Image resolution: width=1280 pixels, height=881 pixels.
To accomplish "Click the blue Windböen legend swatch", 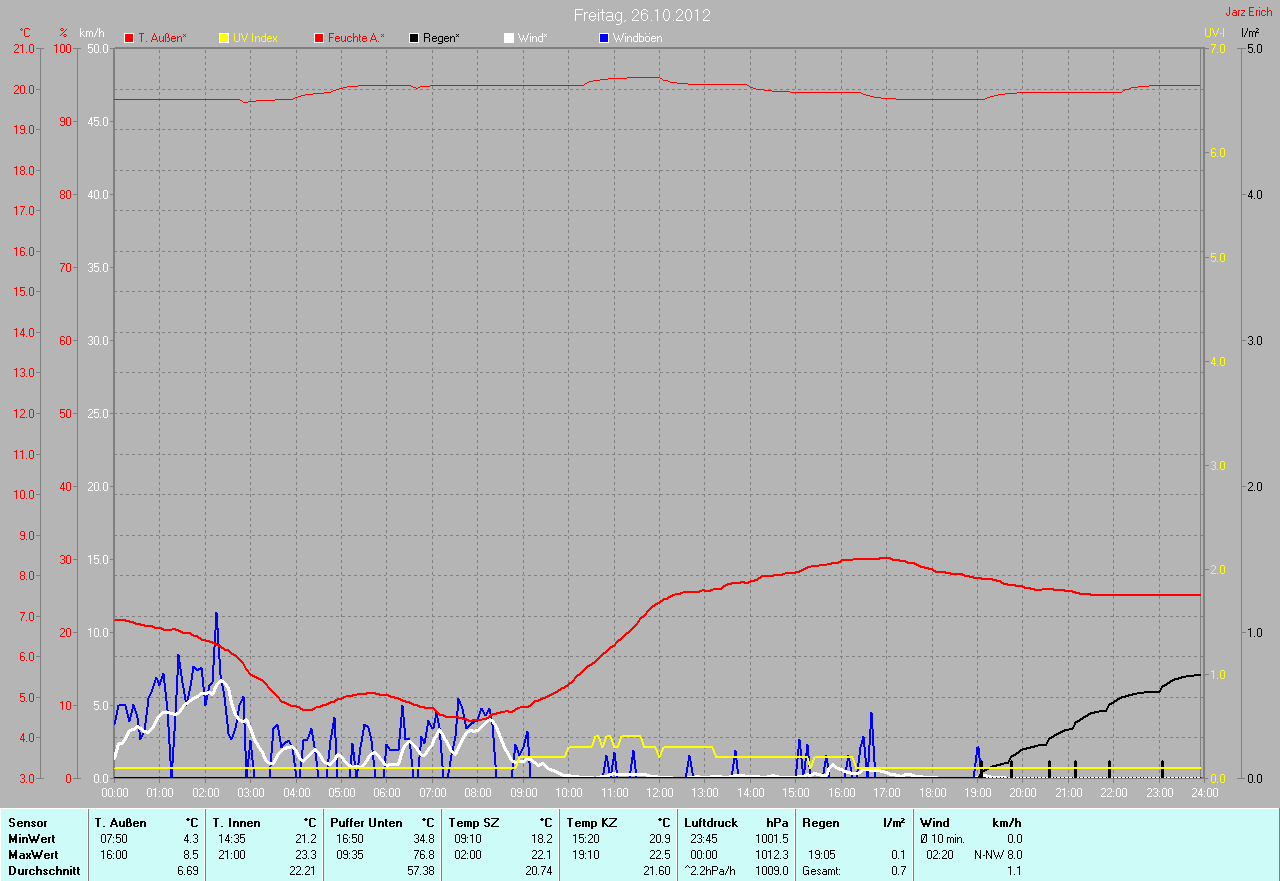I will point(603,38).
